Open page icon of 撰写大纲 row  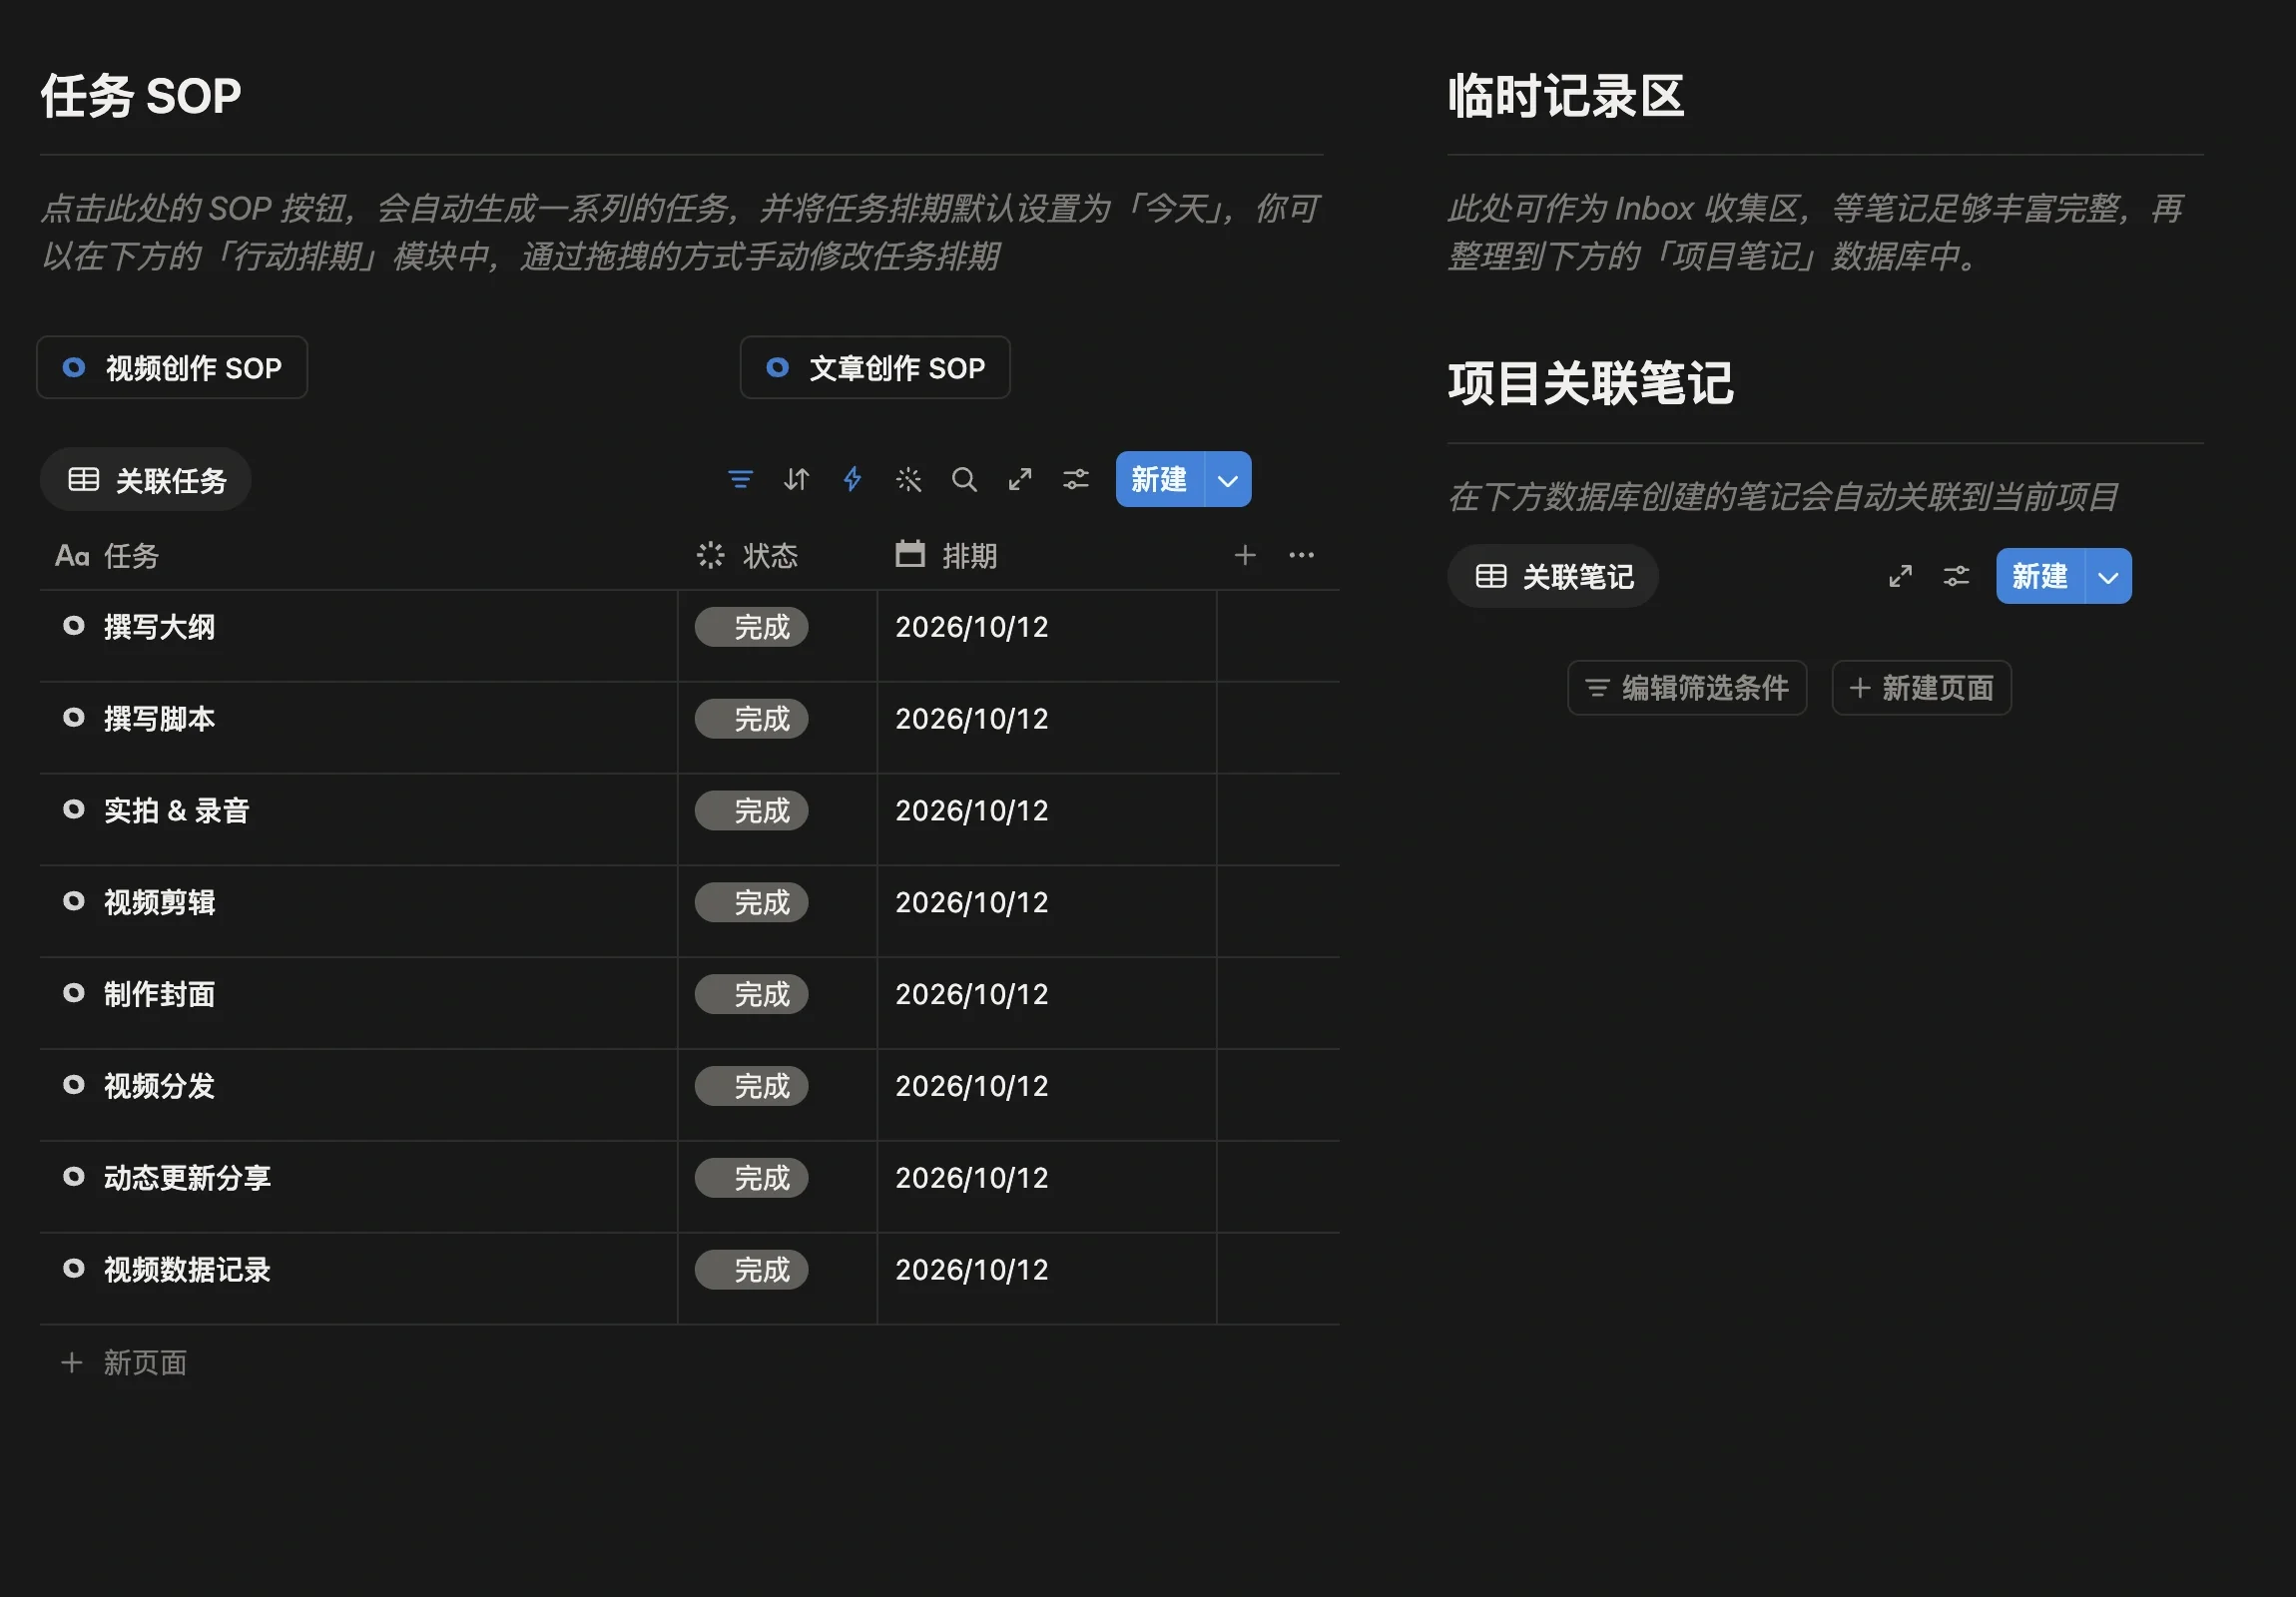[x=73, y=626]
